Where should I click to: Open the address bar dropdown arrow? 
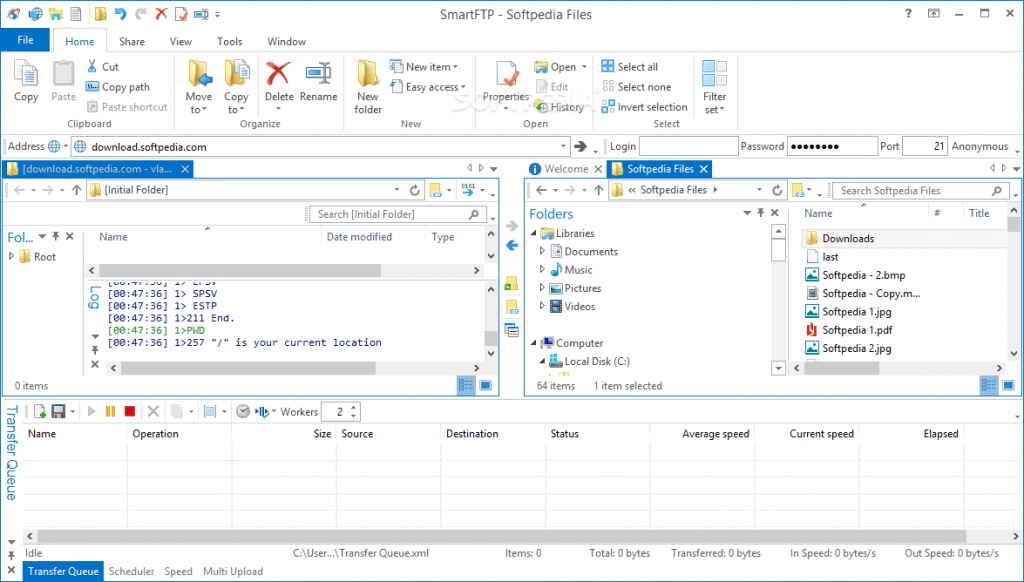pos(563,146)
